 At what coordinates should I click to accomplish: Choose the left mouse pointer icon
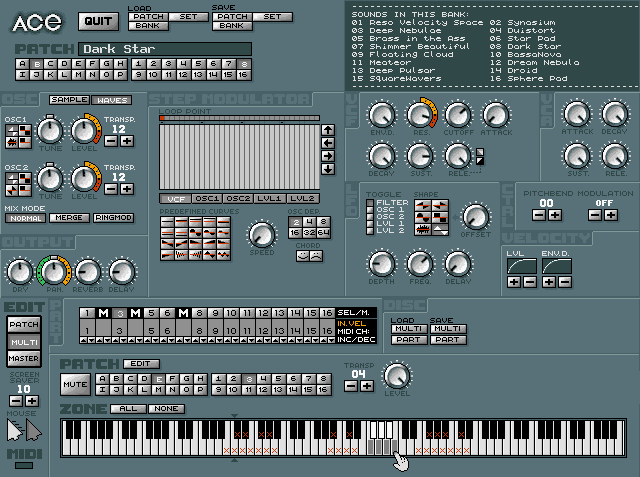[13, 431]
